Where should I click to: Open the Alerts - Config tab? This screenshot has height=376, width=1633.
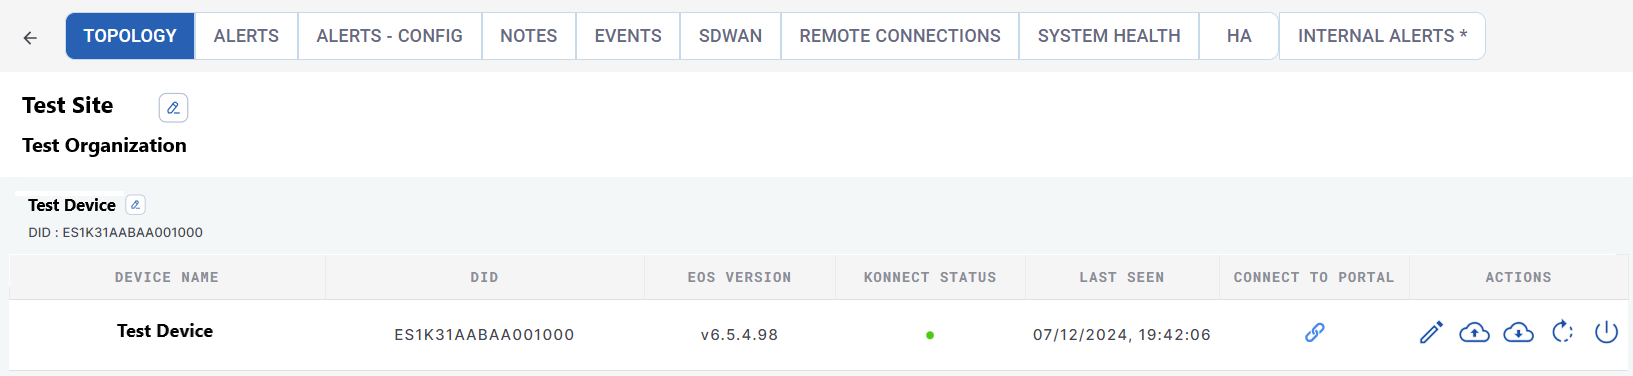(x=389, y=36)
